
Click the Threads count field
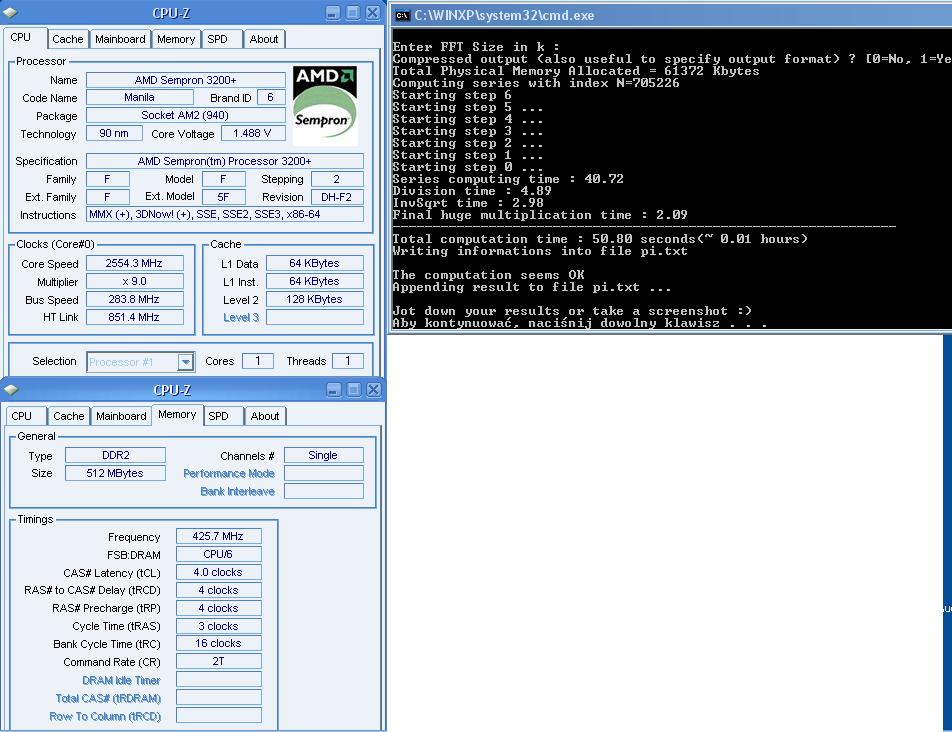(348, 361)
